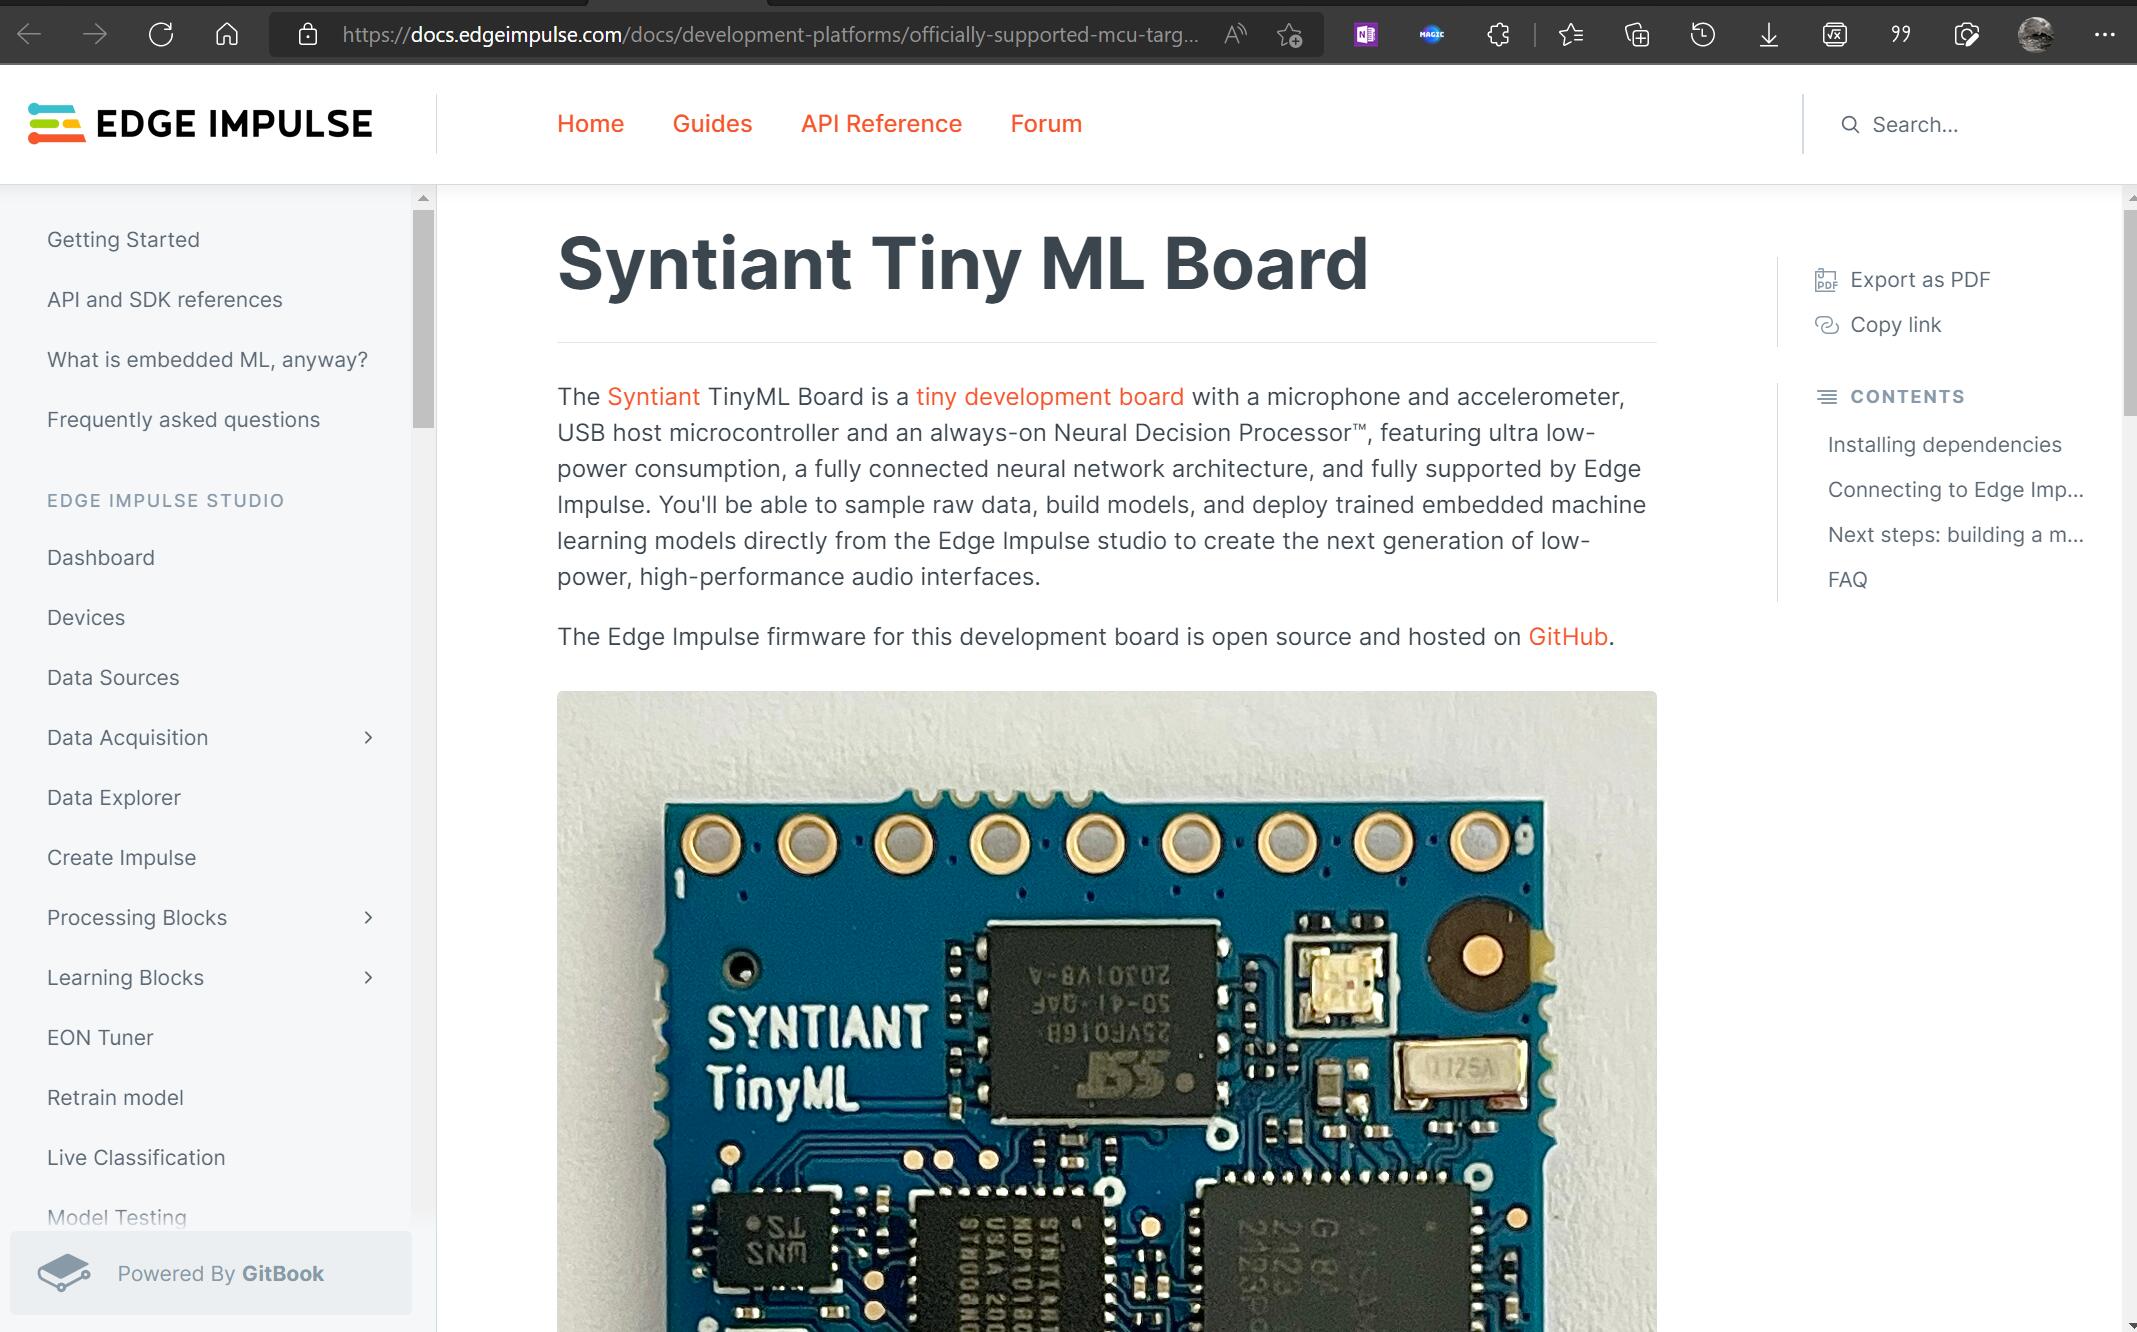Add this page to favorites with the star-plus icon
Screen dimensions: 2137x1332
[x=1290, y=35]
